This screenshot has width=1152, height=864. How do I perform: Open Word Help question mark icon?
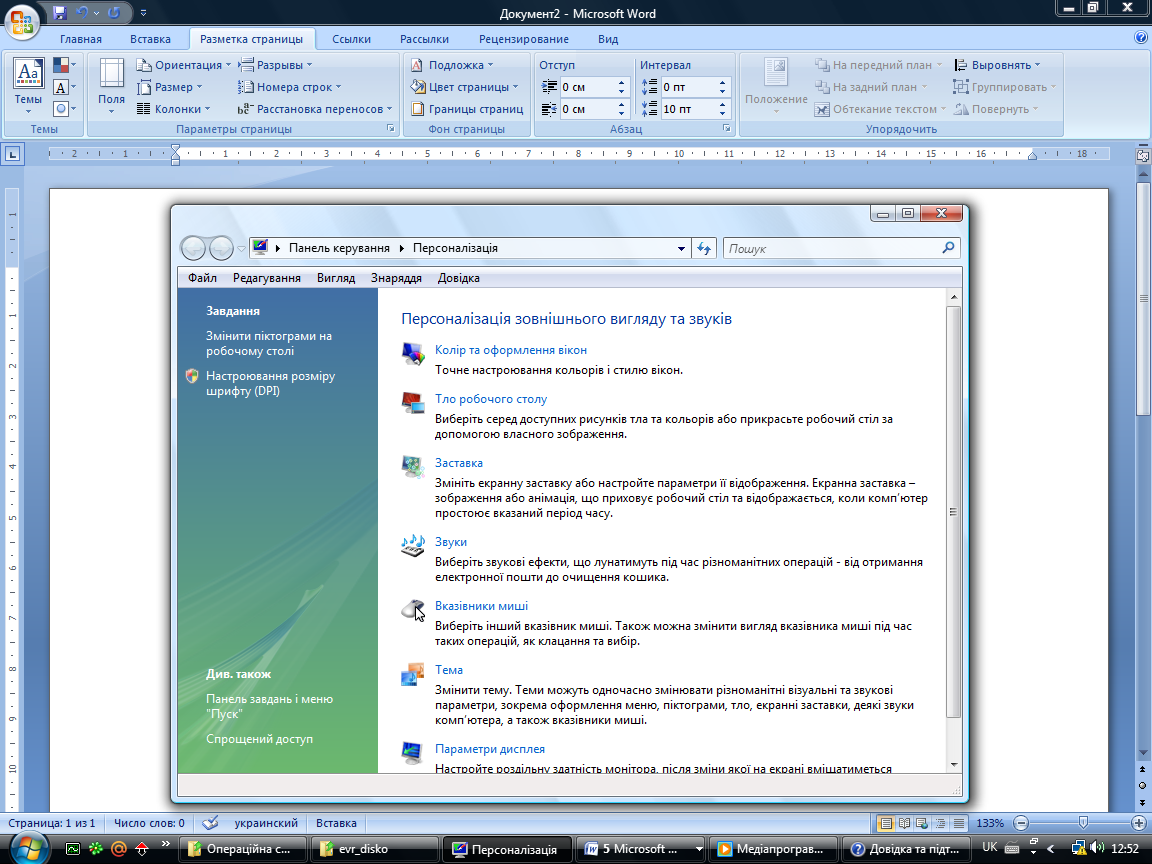pyautogui.click(x=1141, y=37)
